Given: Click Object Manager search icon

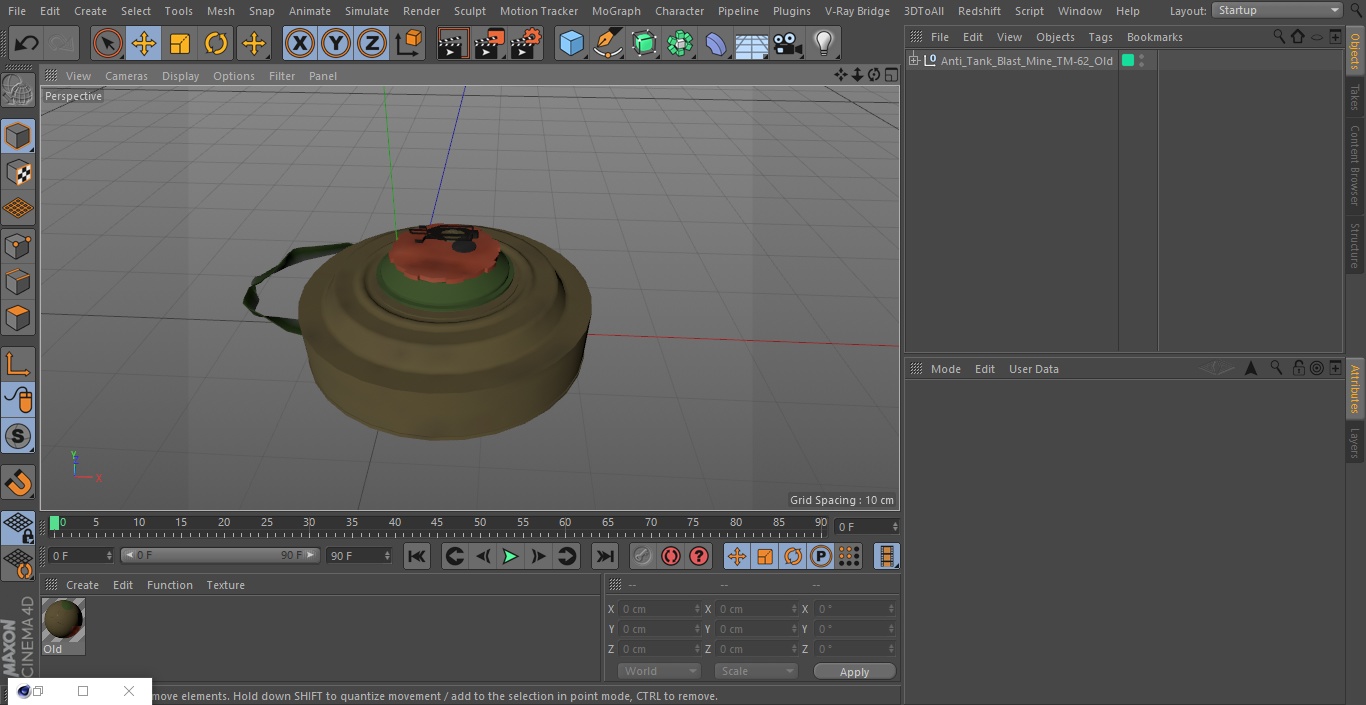Looking at the screenshot, I should coord(1279,36).
